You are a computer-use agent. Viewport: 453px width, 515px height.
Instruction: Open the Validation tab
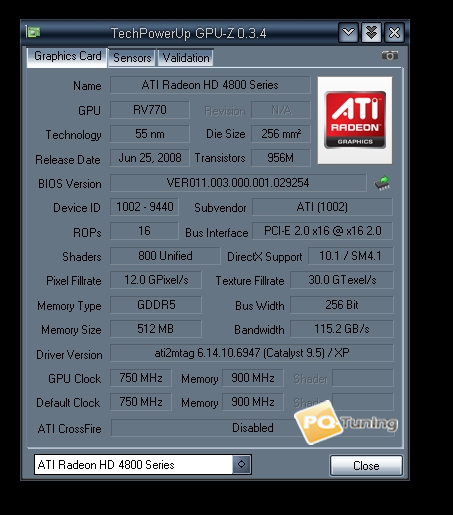point(186,58)
